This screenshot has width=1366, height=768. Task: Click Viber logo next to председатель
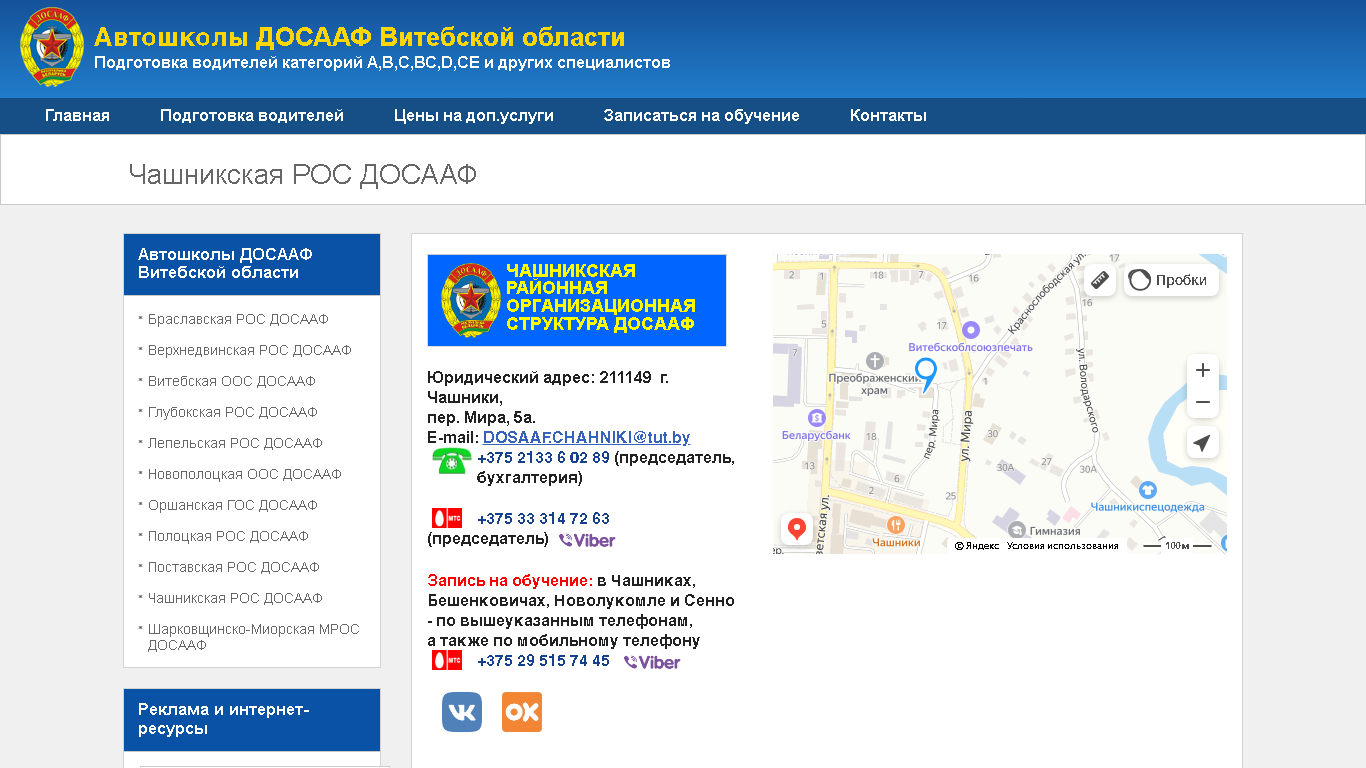tap(587, 540)
